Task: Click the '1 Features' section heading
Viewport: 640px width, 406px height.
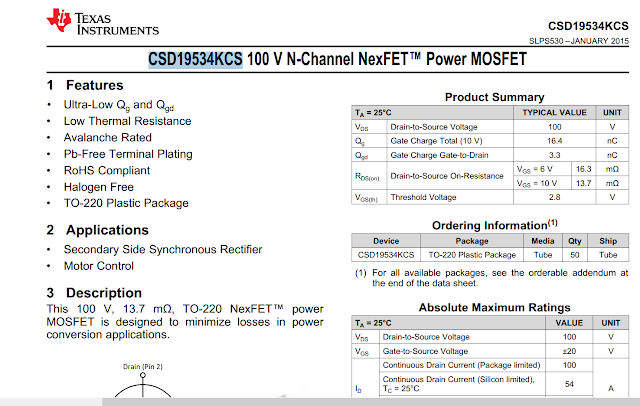Action: [85, 85]
